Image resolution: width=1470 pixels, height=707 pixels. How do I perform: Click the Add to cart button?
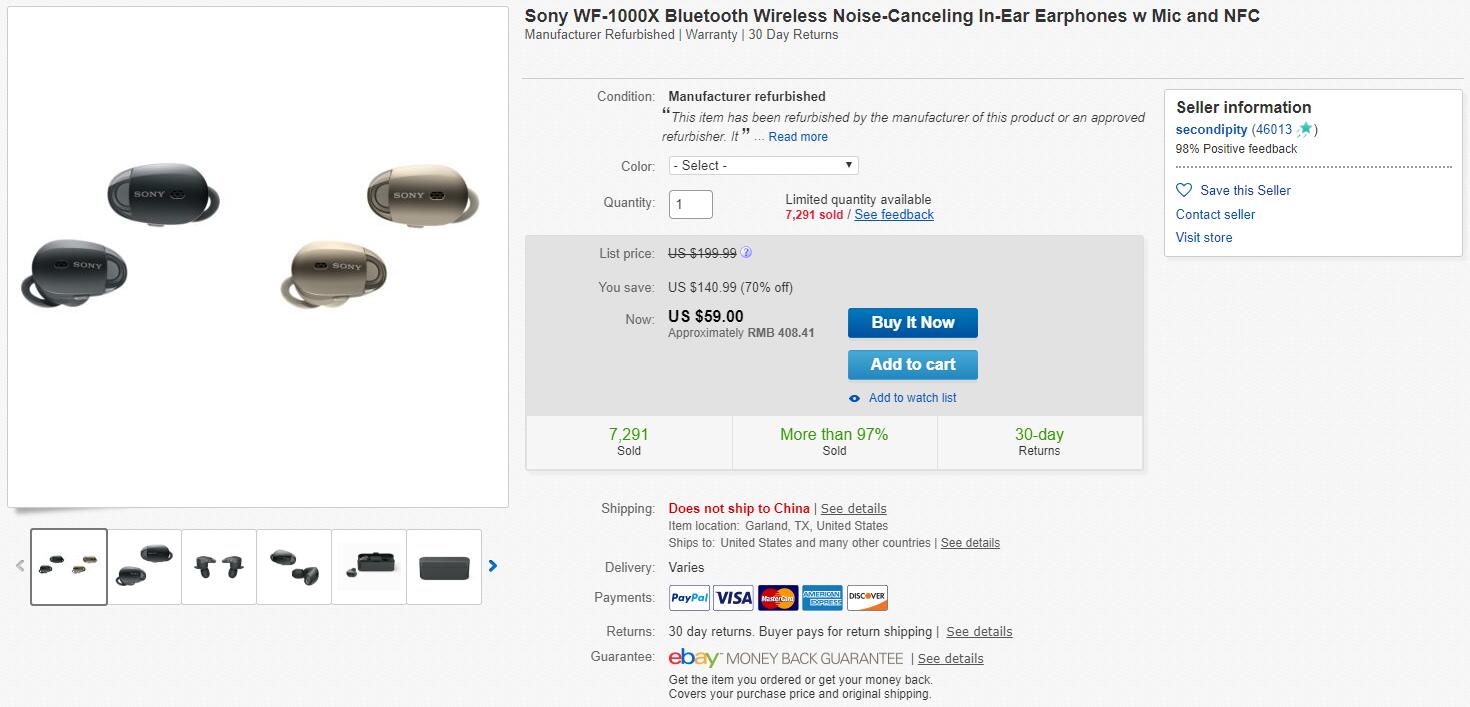click(x=912, y=364)
